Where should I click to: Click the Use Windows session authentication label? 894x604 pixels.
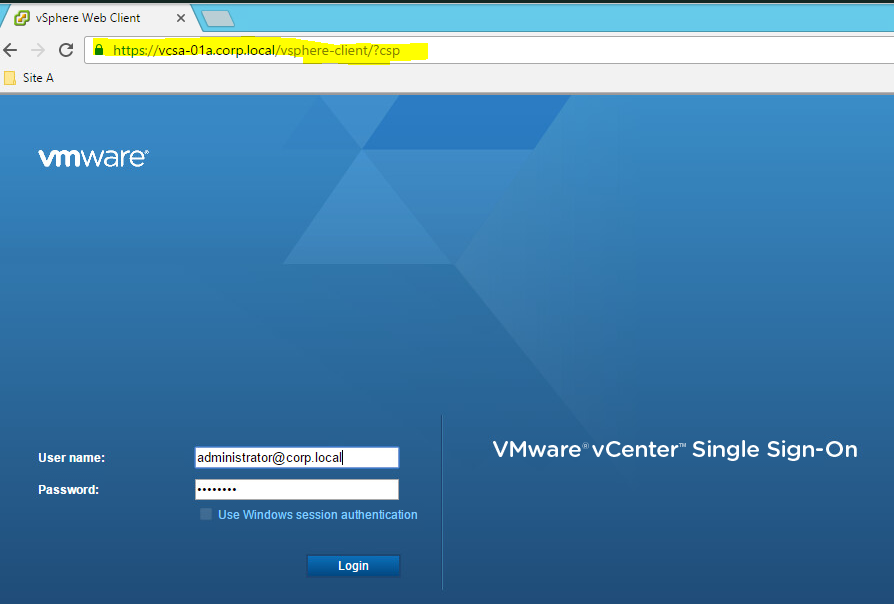(318, 514)
